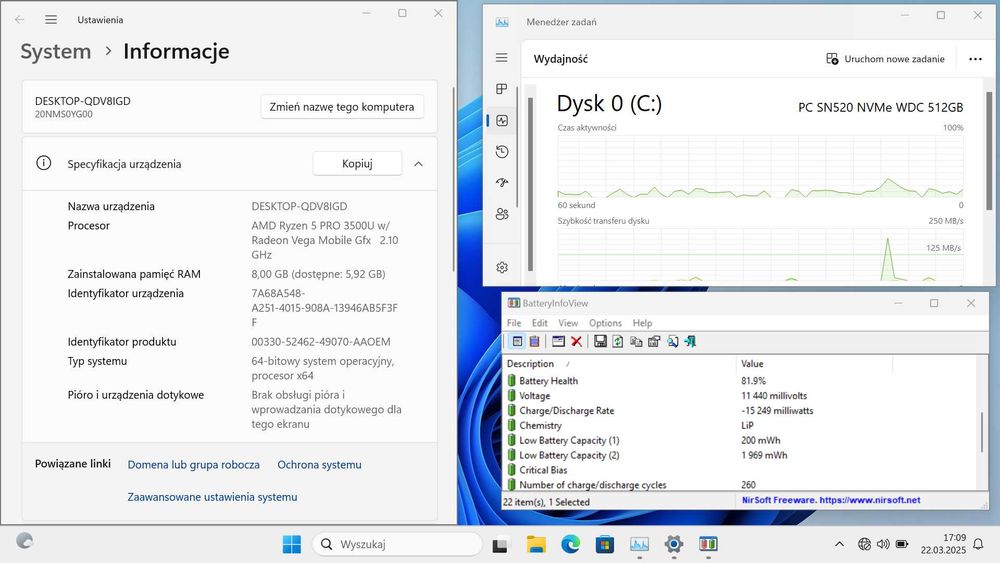The height and width of the screenshot is (563, 1000).
Task: Click Task Manager performance pane scrollbar
Action: click(989, 150)
